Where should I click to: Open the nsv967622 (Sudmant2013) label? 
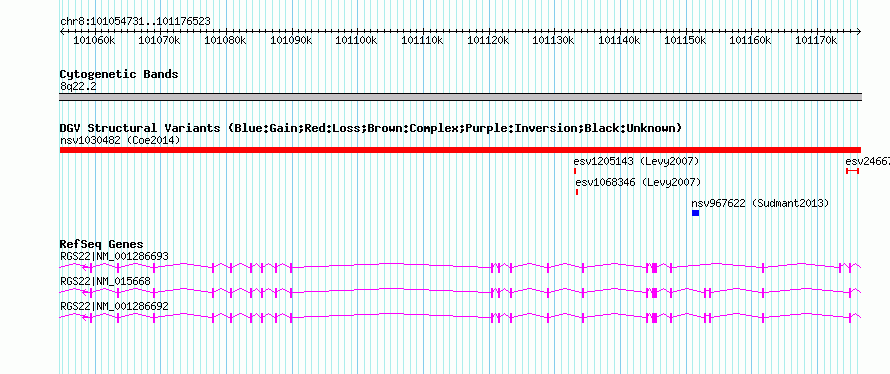coord(760,203)
